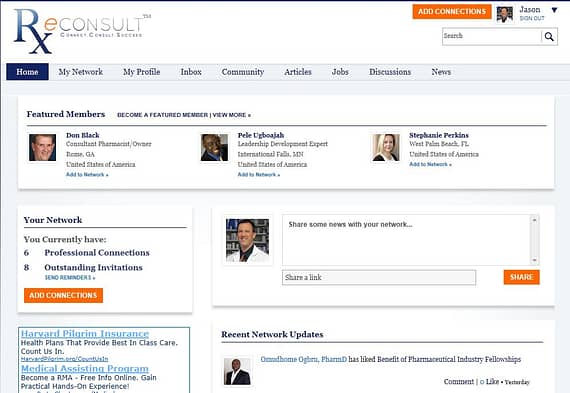Open Pele Ugboajah's profile photo
Viewport: 570px width, 393px height.
[214, 148]
